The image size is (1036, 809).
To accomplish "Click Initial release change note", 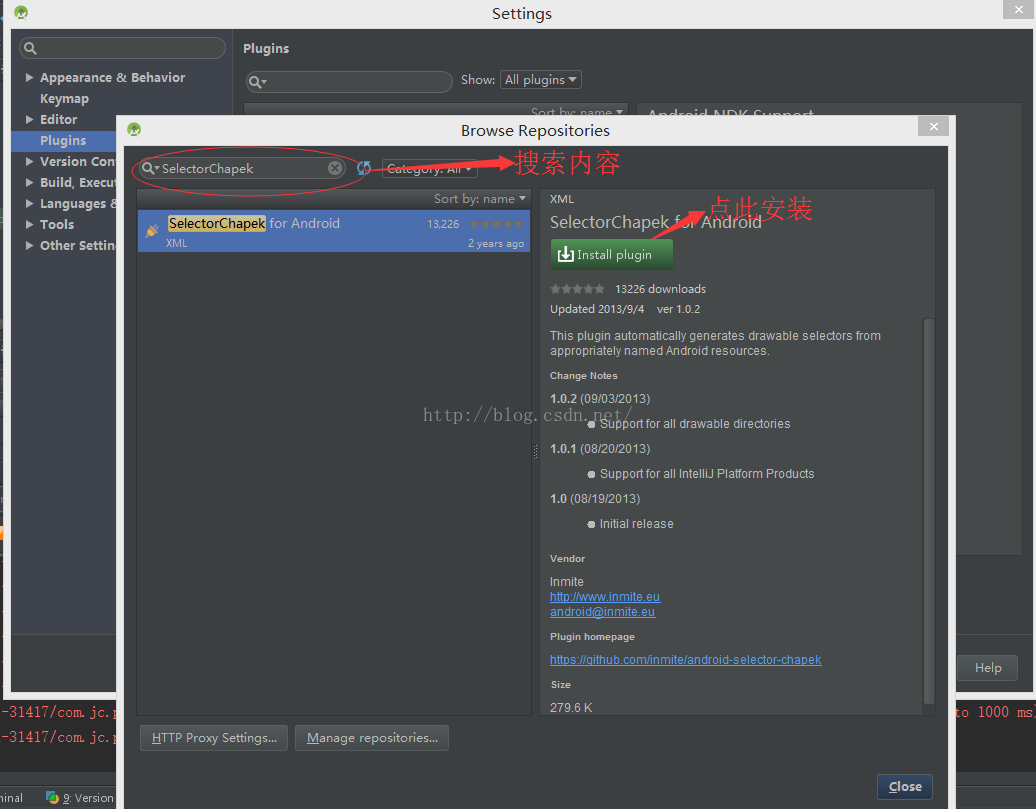I will tap(636, 523).
